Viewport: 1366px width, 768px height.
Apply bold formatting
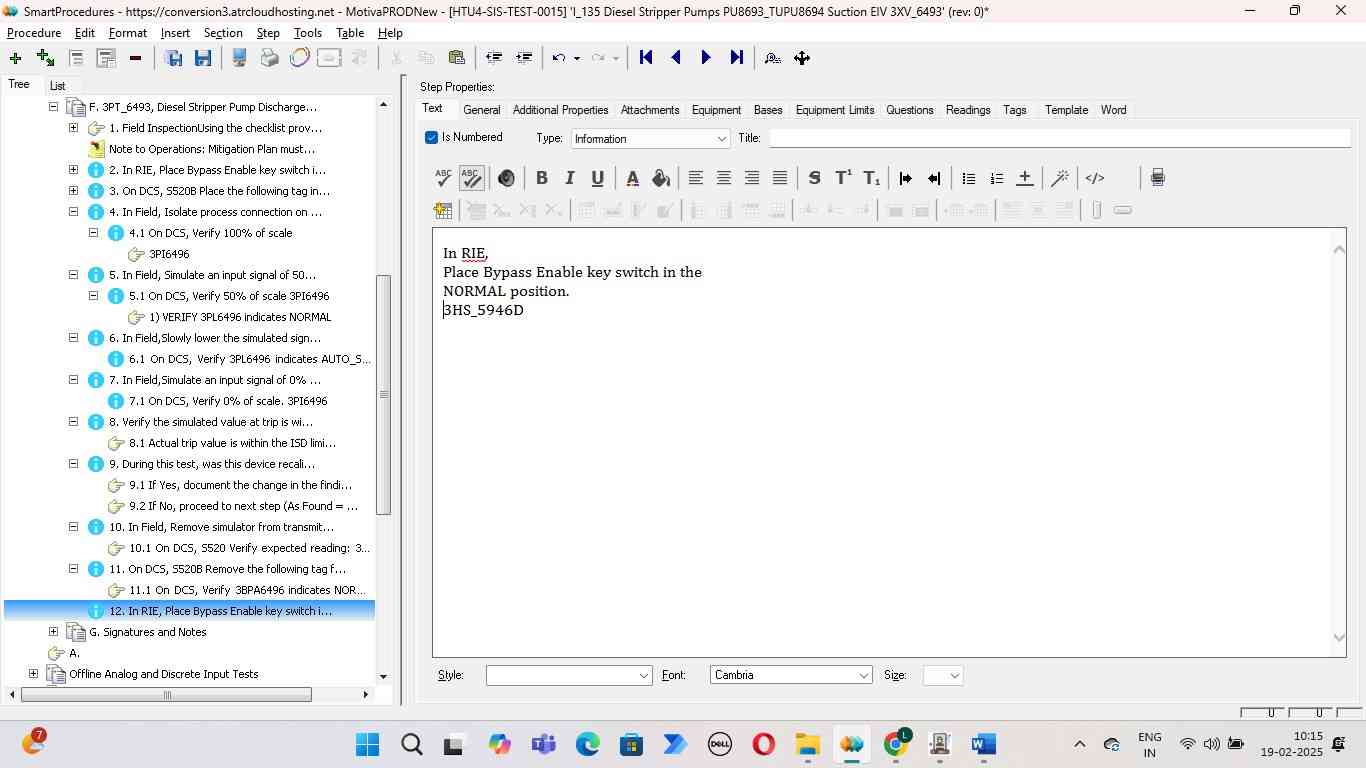(541, 178)
